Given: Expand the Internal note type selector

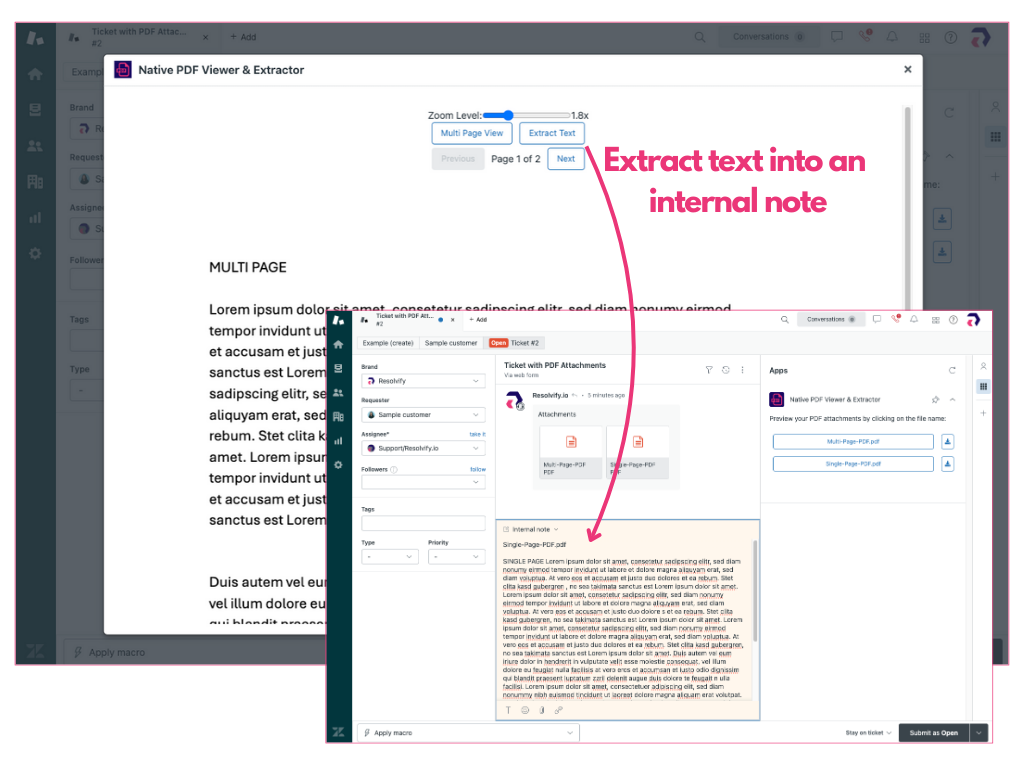Looking at the screenshot, I should tap(531, 529).
